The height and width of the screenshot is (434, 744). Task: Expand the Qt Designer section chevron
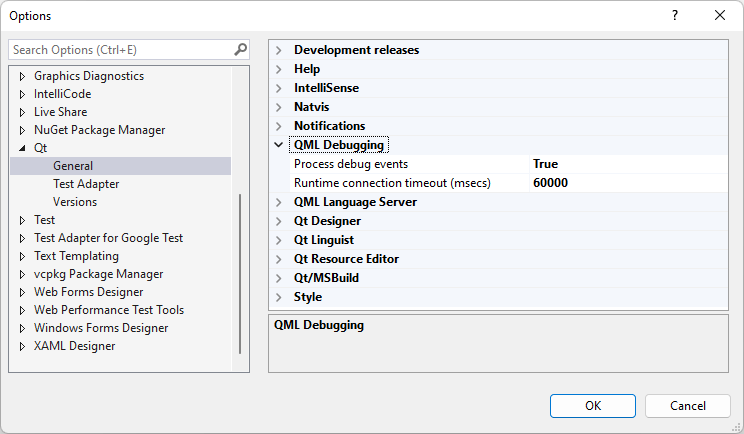pyautogui.click(x=279, y=221)
